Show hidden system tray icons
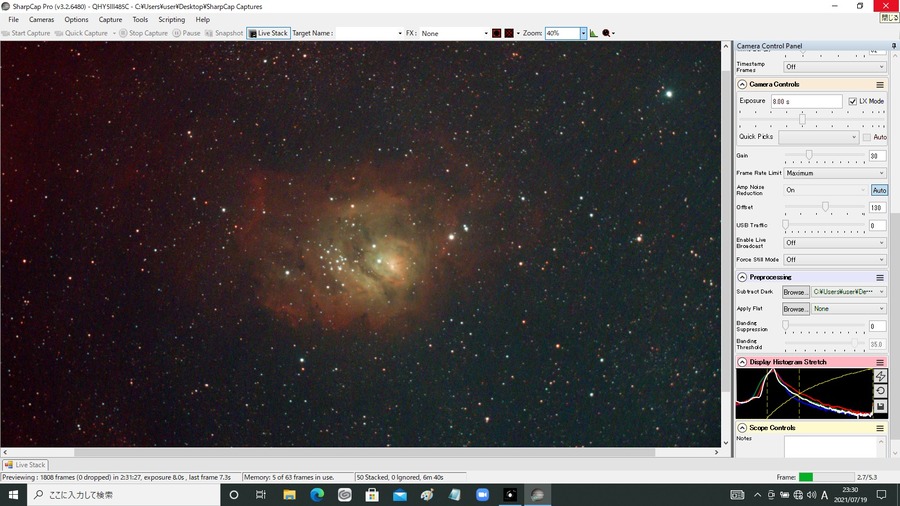 (757, 495)
